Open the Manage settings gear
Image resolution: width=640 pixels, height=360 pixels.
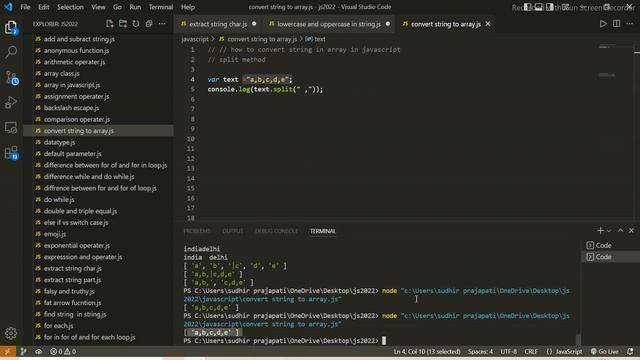[11, 333]
